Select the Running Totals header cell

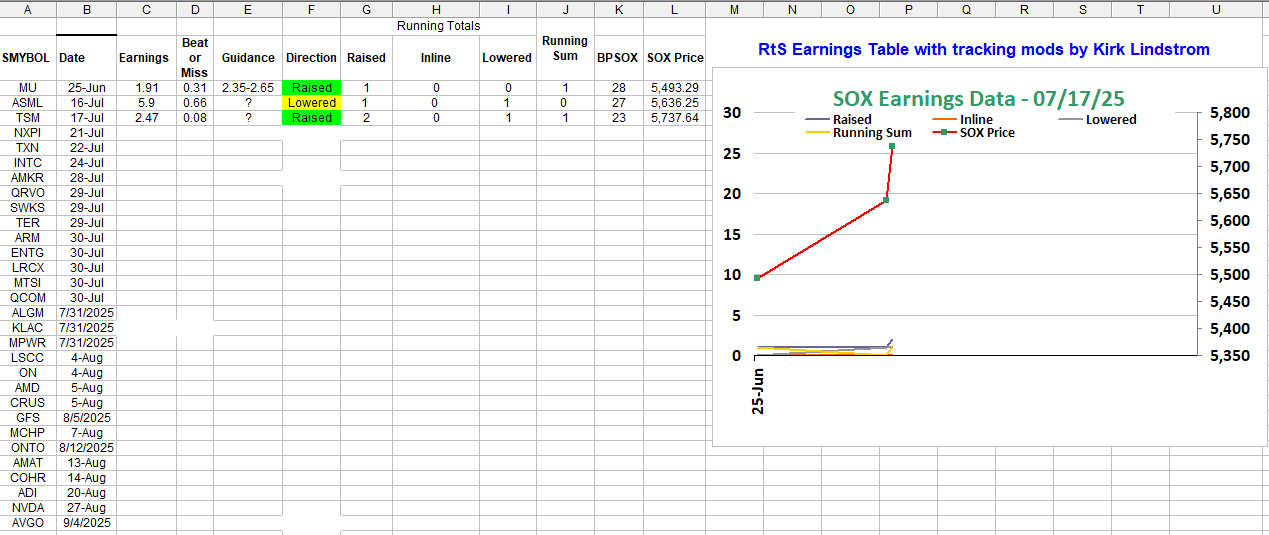coord(438,25)
